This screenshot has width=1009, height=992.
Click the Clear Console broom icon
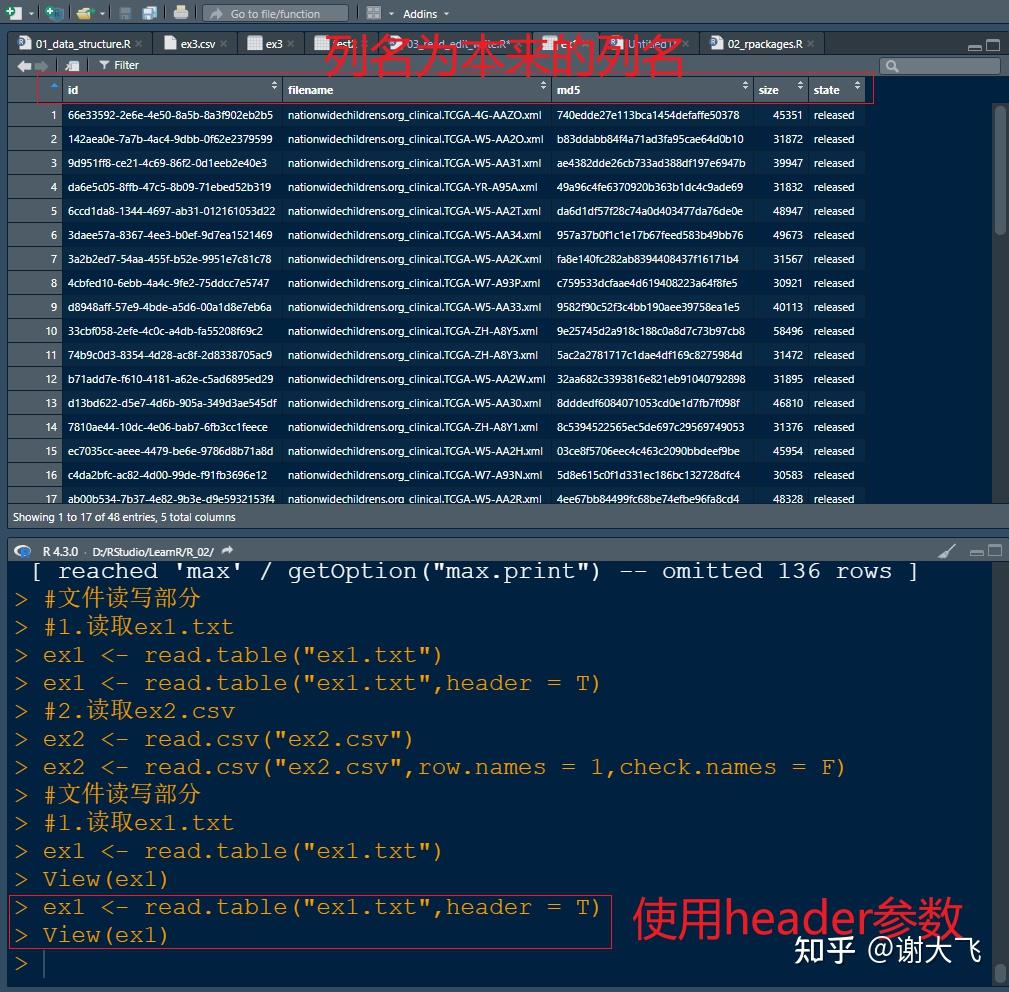tap(947, 551)
